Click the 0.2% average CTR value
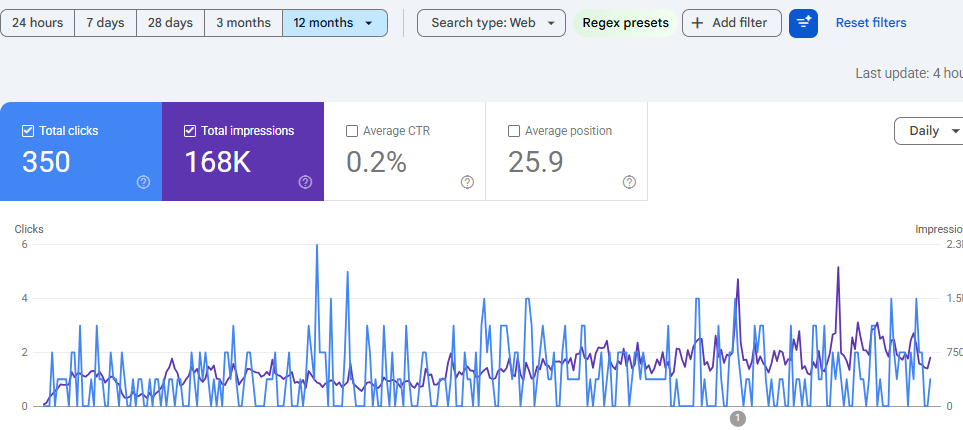 pyautogui.click(x=376, y=162)
